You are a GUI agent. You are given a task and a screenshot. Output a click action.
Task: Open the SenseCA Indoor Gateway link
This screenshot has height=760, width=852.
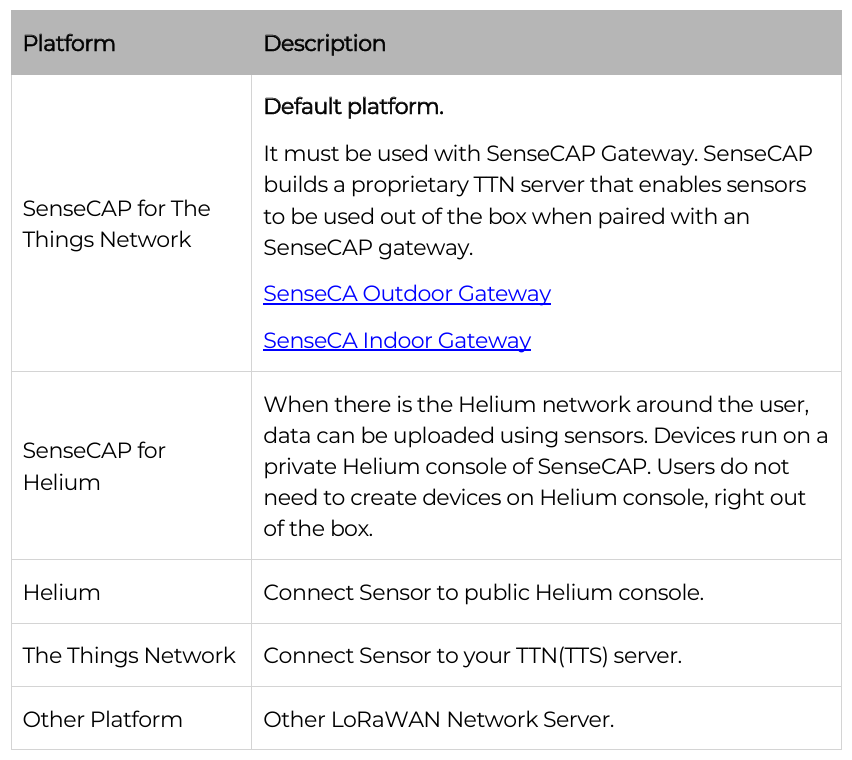(x=397, y=341)
